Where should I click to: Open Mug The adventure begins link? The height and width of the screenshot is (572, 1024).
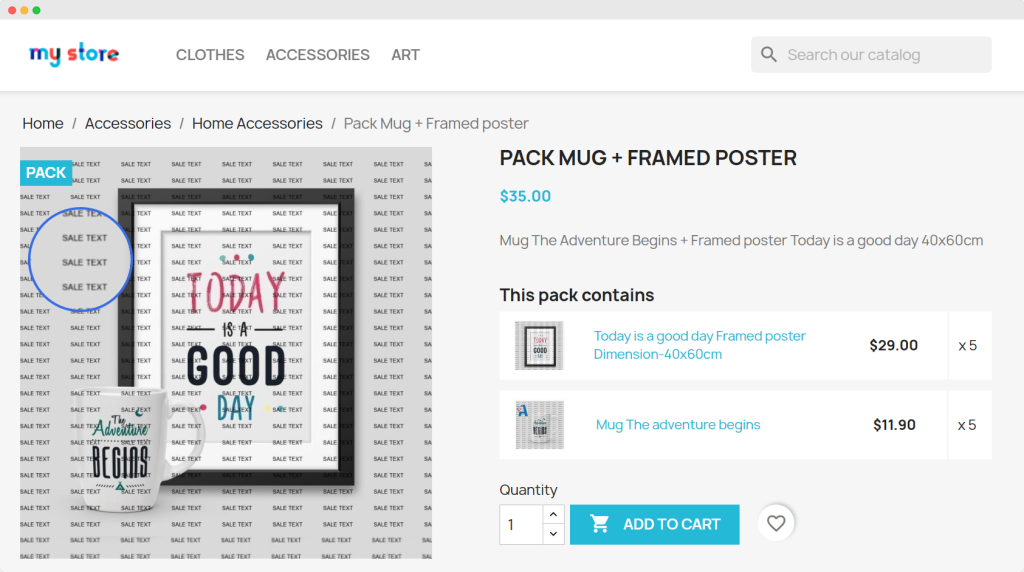(678, 424)
